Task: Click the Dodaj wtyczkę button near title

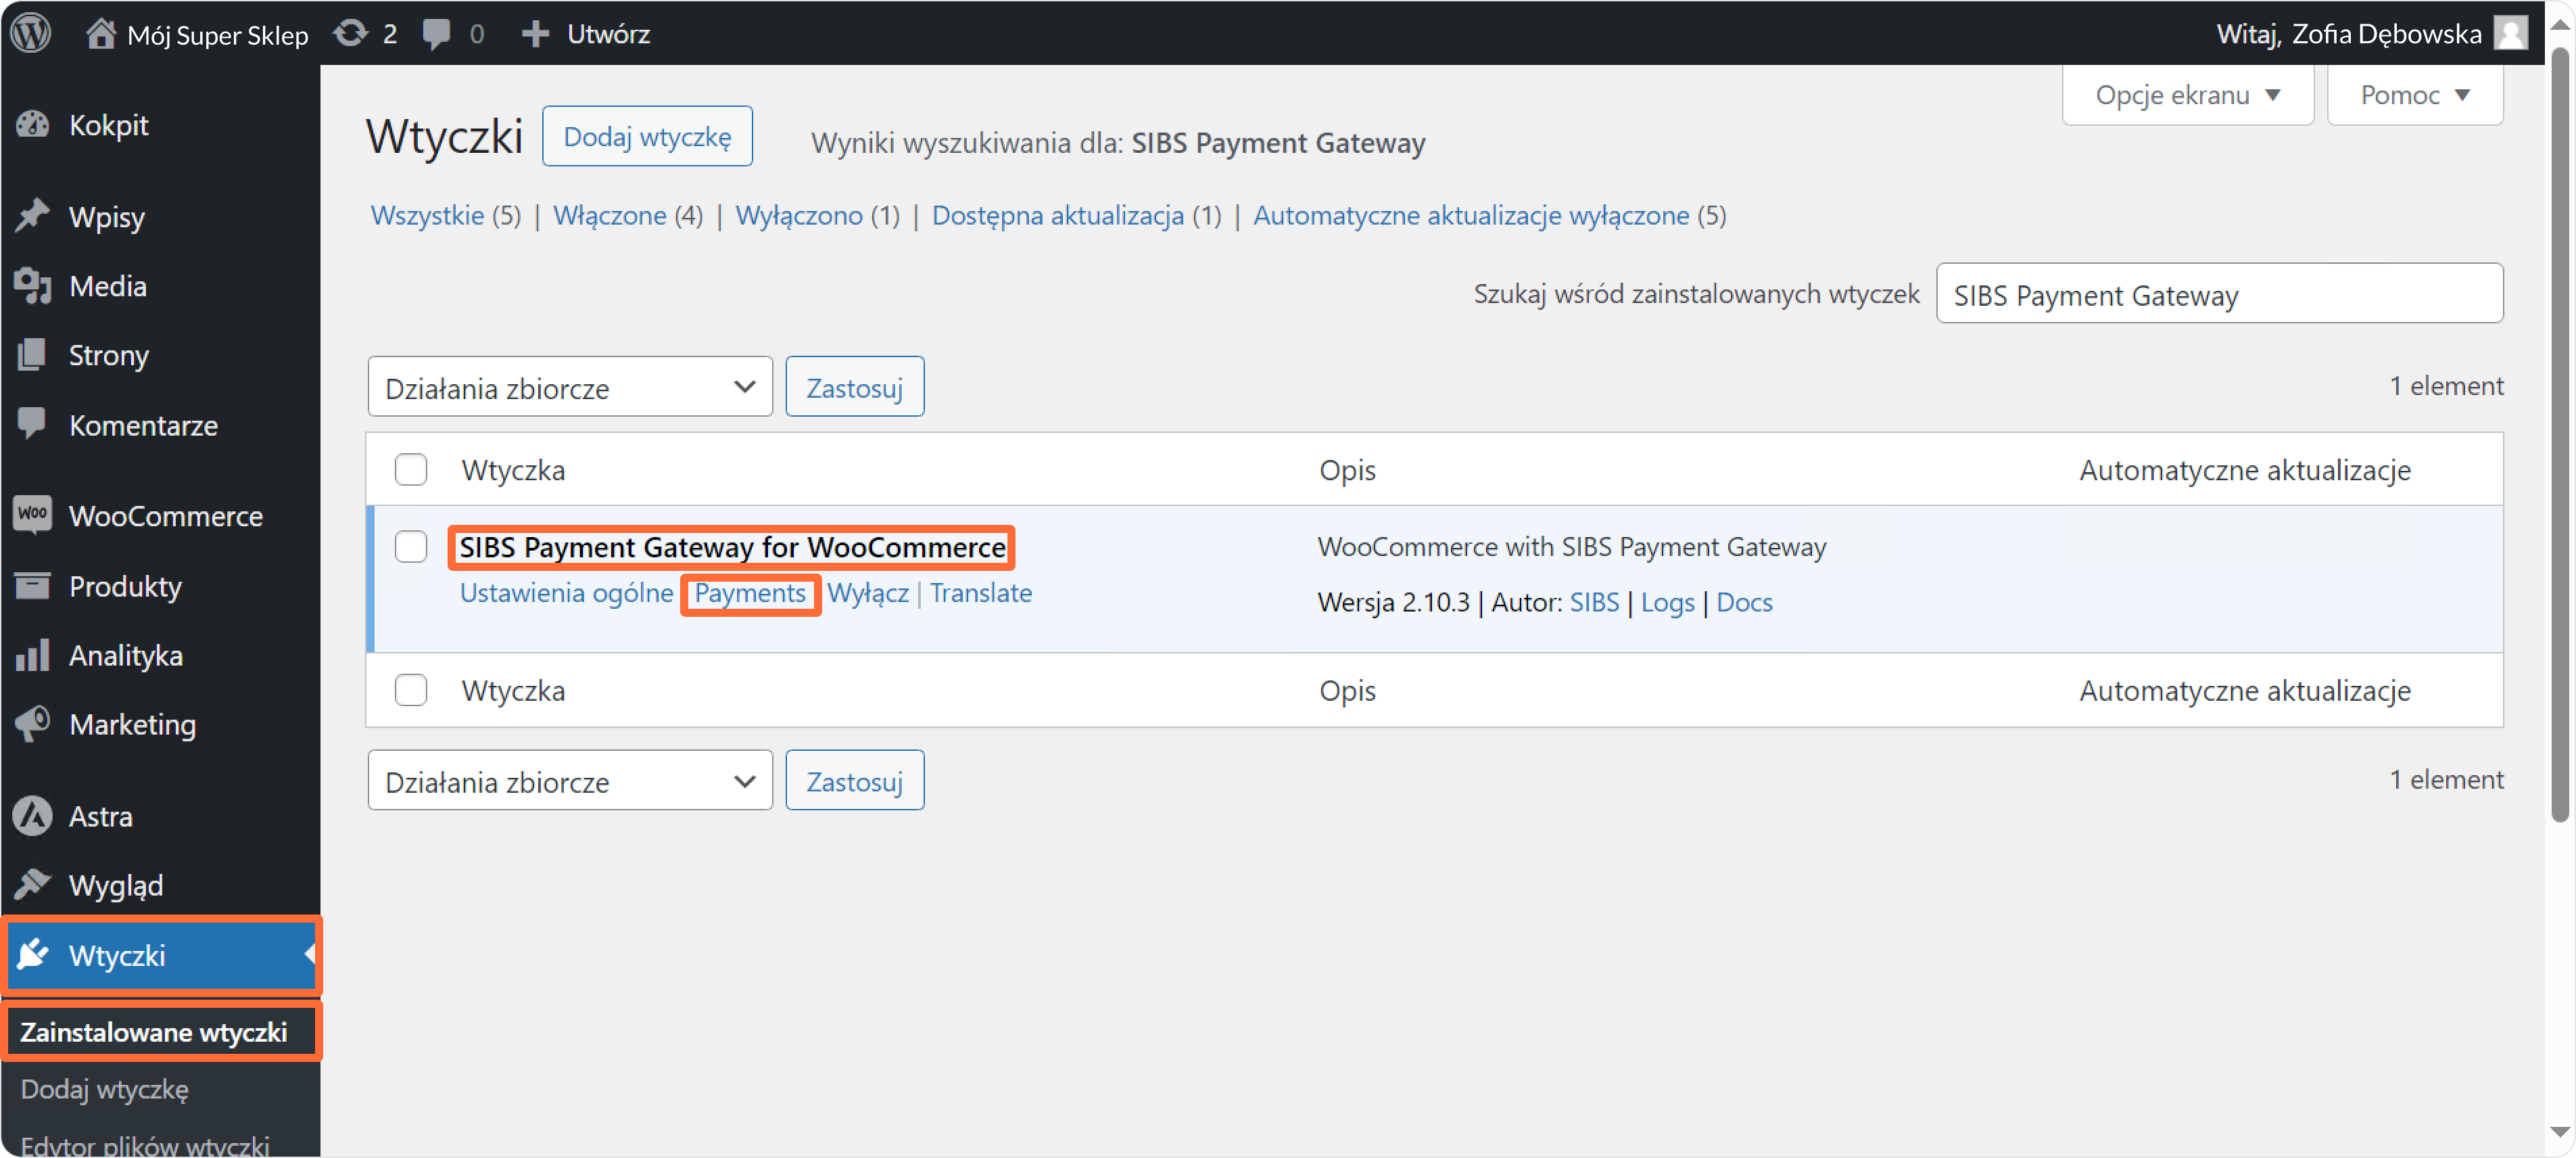Action: (647, 137)
